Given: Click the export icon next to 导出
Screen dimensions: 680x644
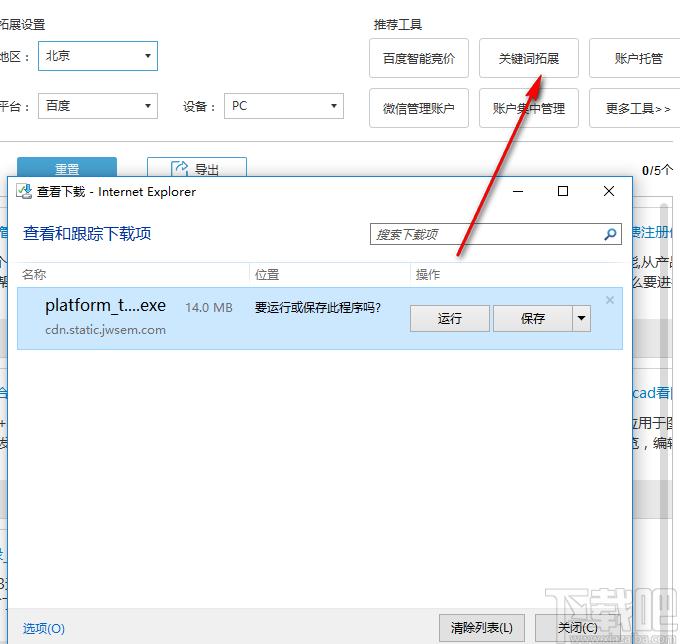Looking at the screenshot, I should (179, 168).
